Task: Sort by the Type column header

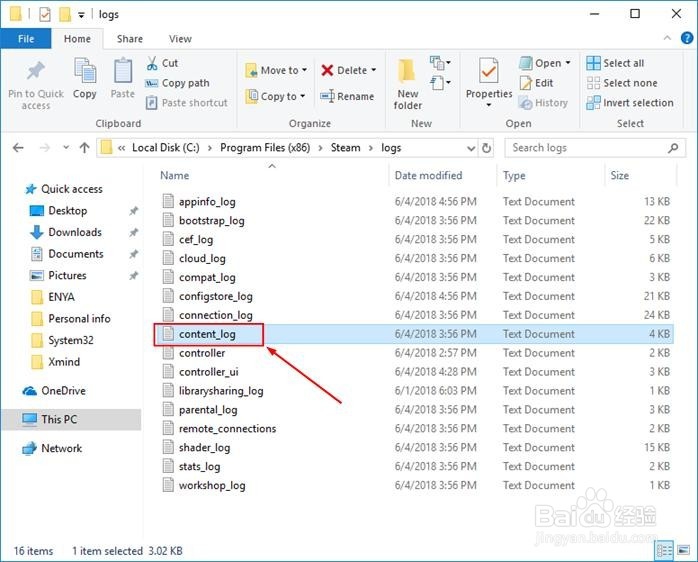Action: 514,175
